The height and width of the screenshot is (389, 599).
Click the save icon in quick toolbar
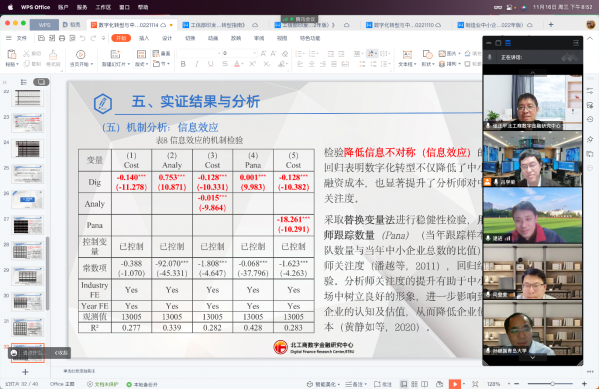point(41,38)
